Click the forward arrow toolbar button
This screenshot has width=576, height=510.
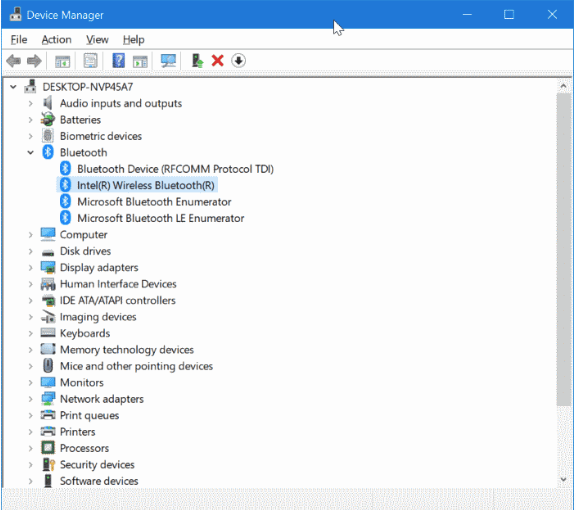pyautogui.click(x=34, y=61)
